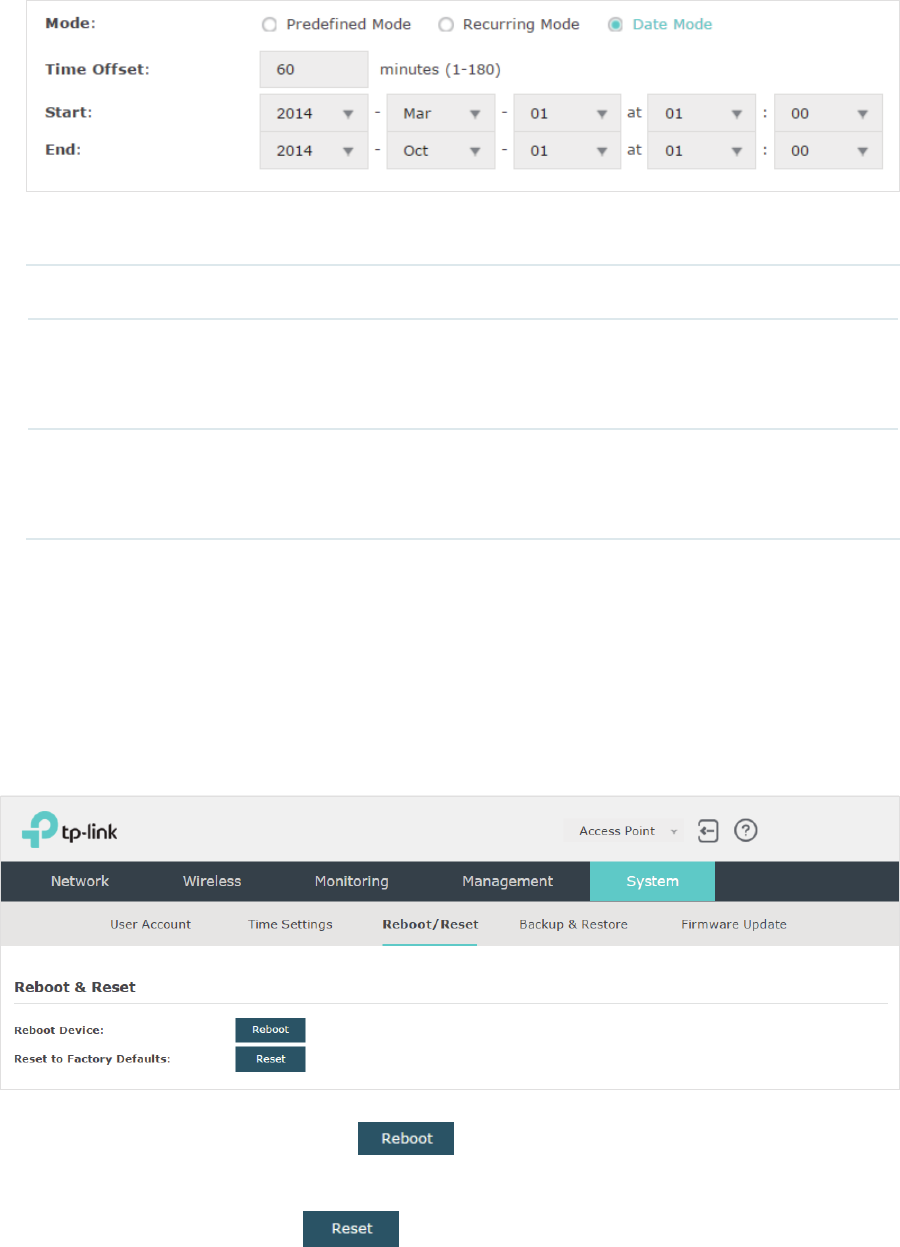Click the Reset to Factory Defaults label
This screenshot has width=900, height=1247.
pyautogui.click(x=92, y=1059)
